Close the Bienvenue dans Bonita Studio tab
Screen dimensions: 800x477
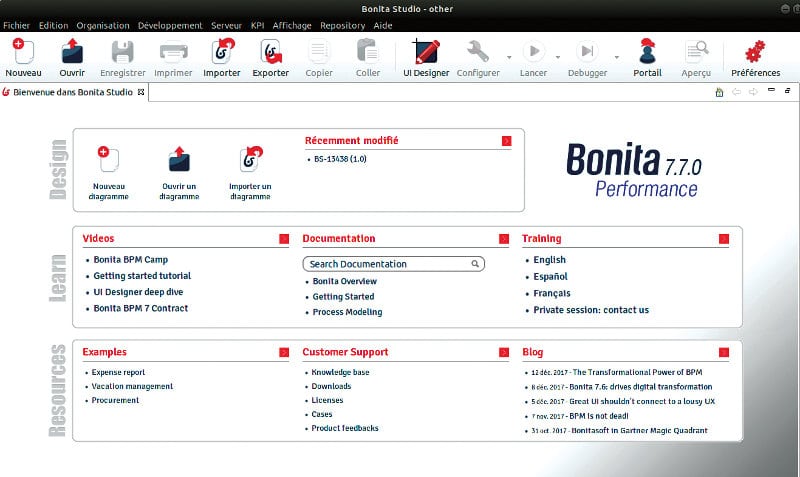click(141, 92)
